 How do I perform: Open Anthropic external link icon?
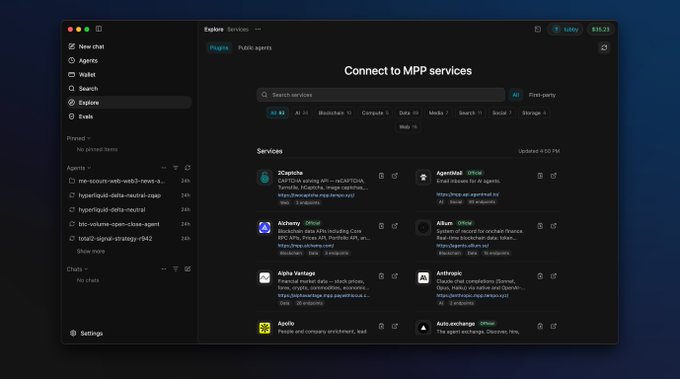click(553, 276)
